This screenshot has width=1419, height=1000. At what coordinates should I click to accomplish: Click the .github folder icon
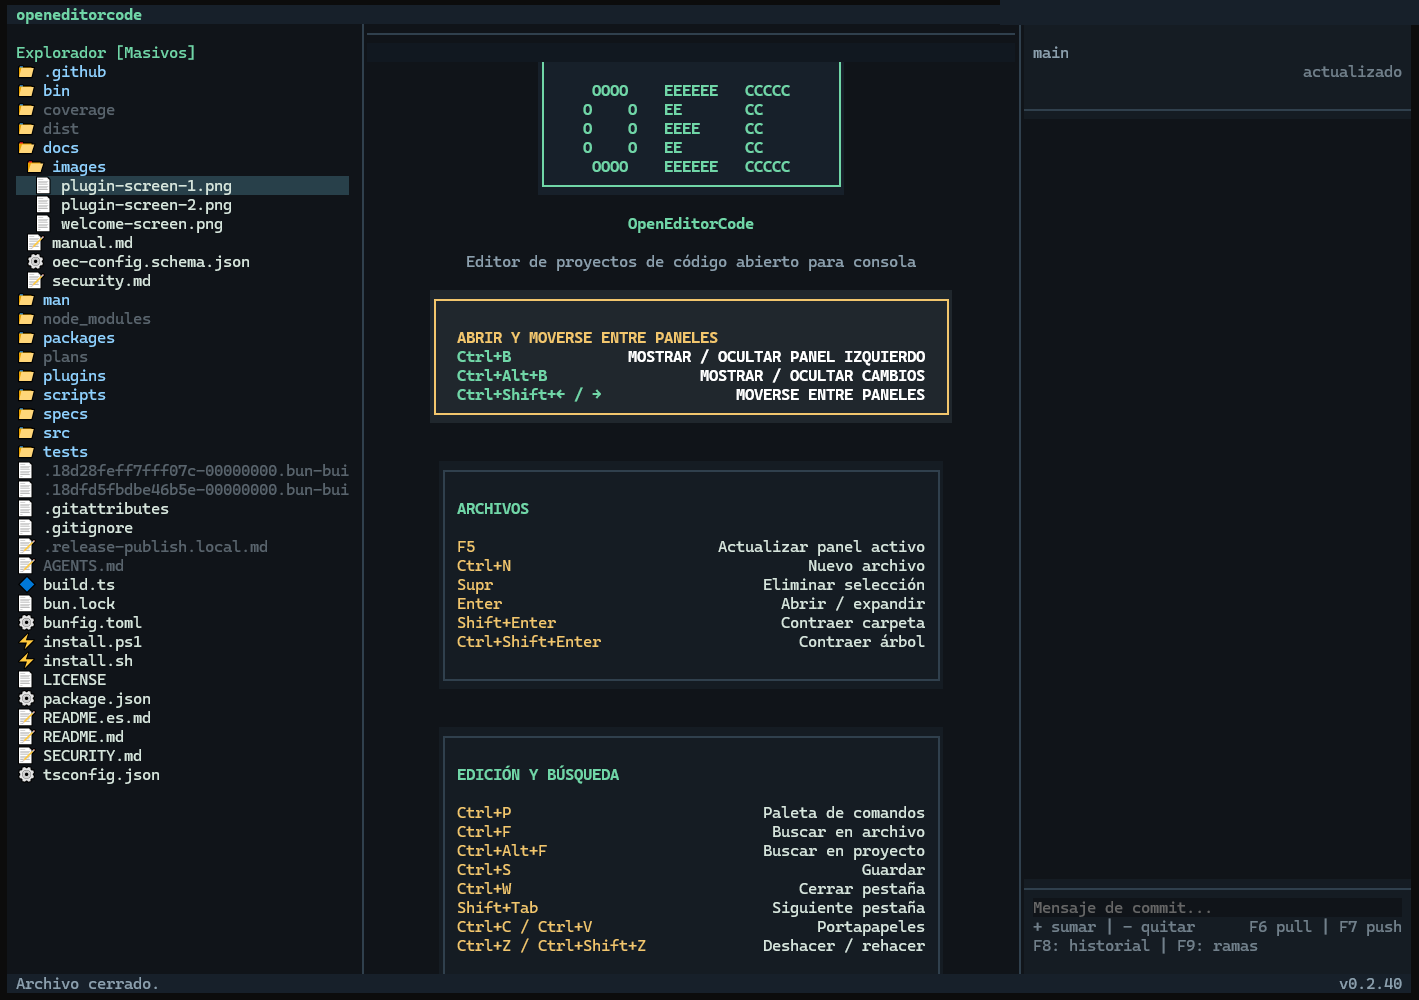point(26,72)
